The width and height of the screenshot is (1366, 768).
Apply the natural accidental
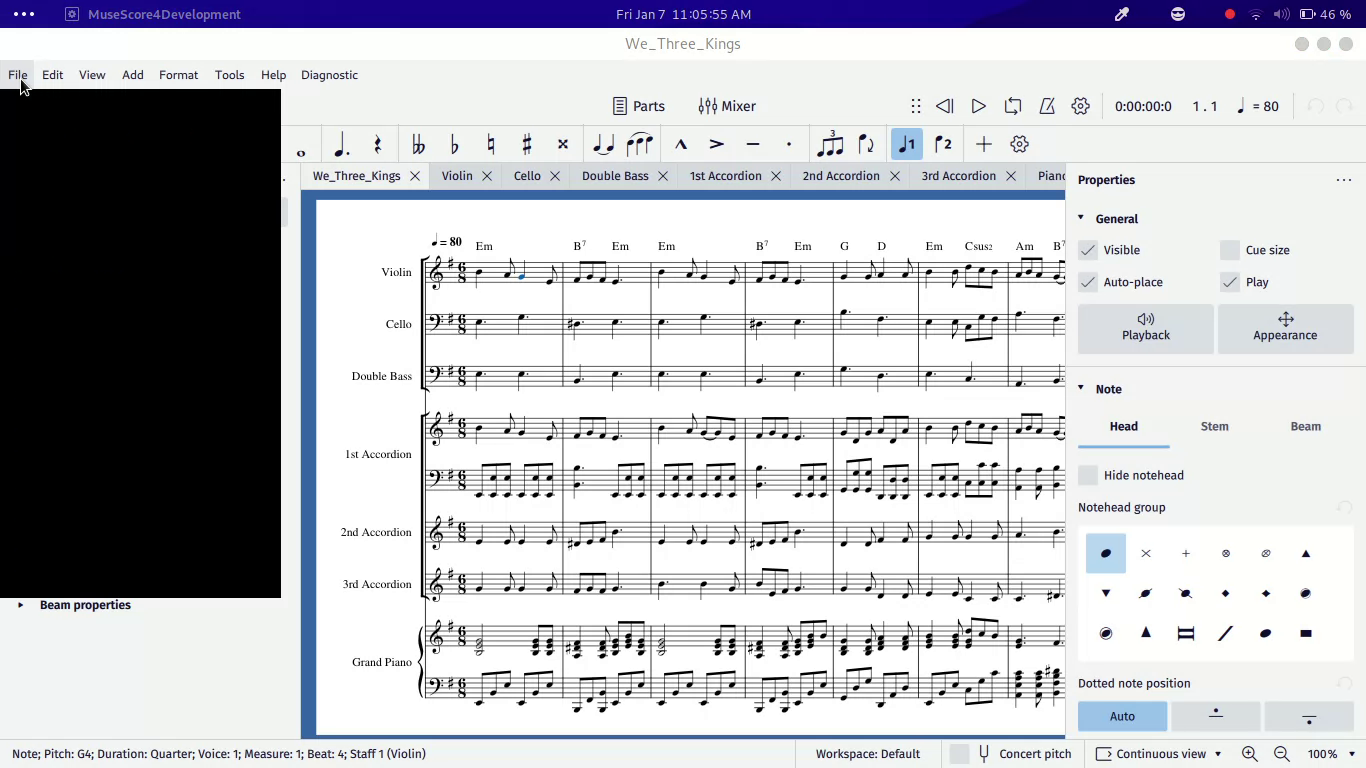tap(491, 145)
